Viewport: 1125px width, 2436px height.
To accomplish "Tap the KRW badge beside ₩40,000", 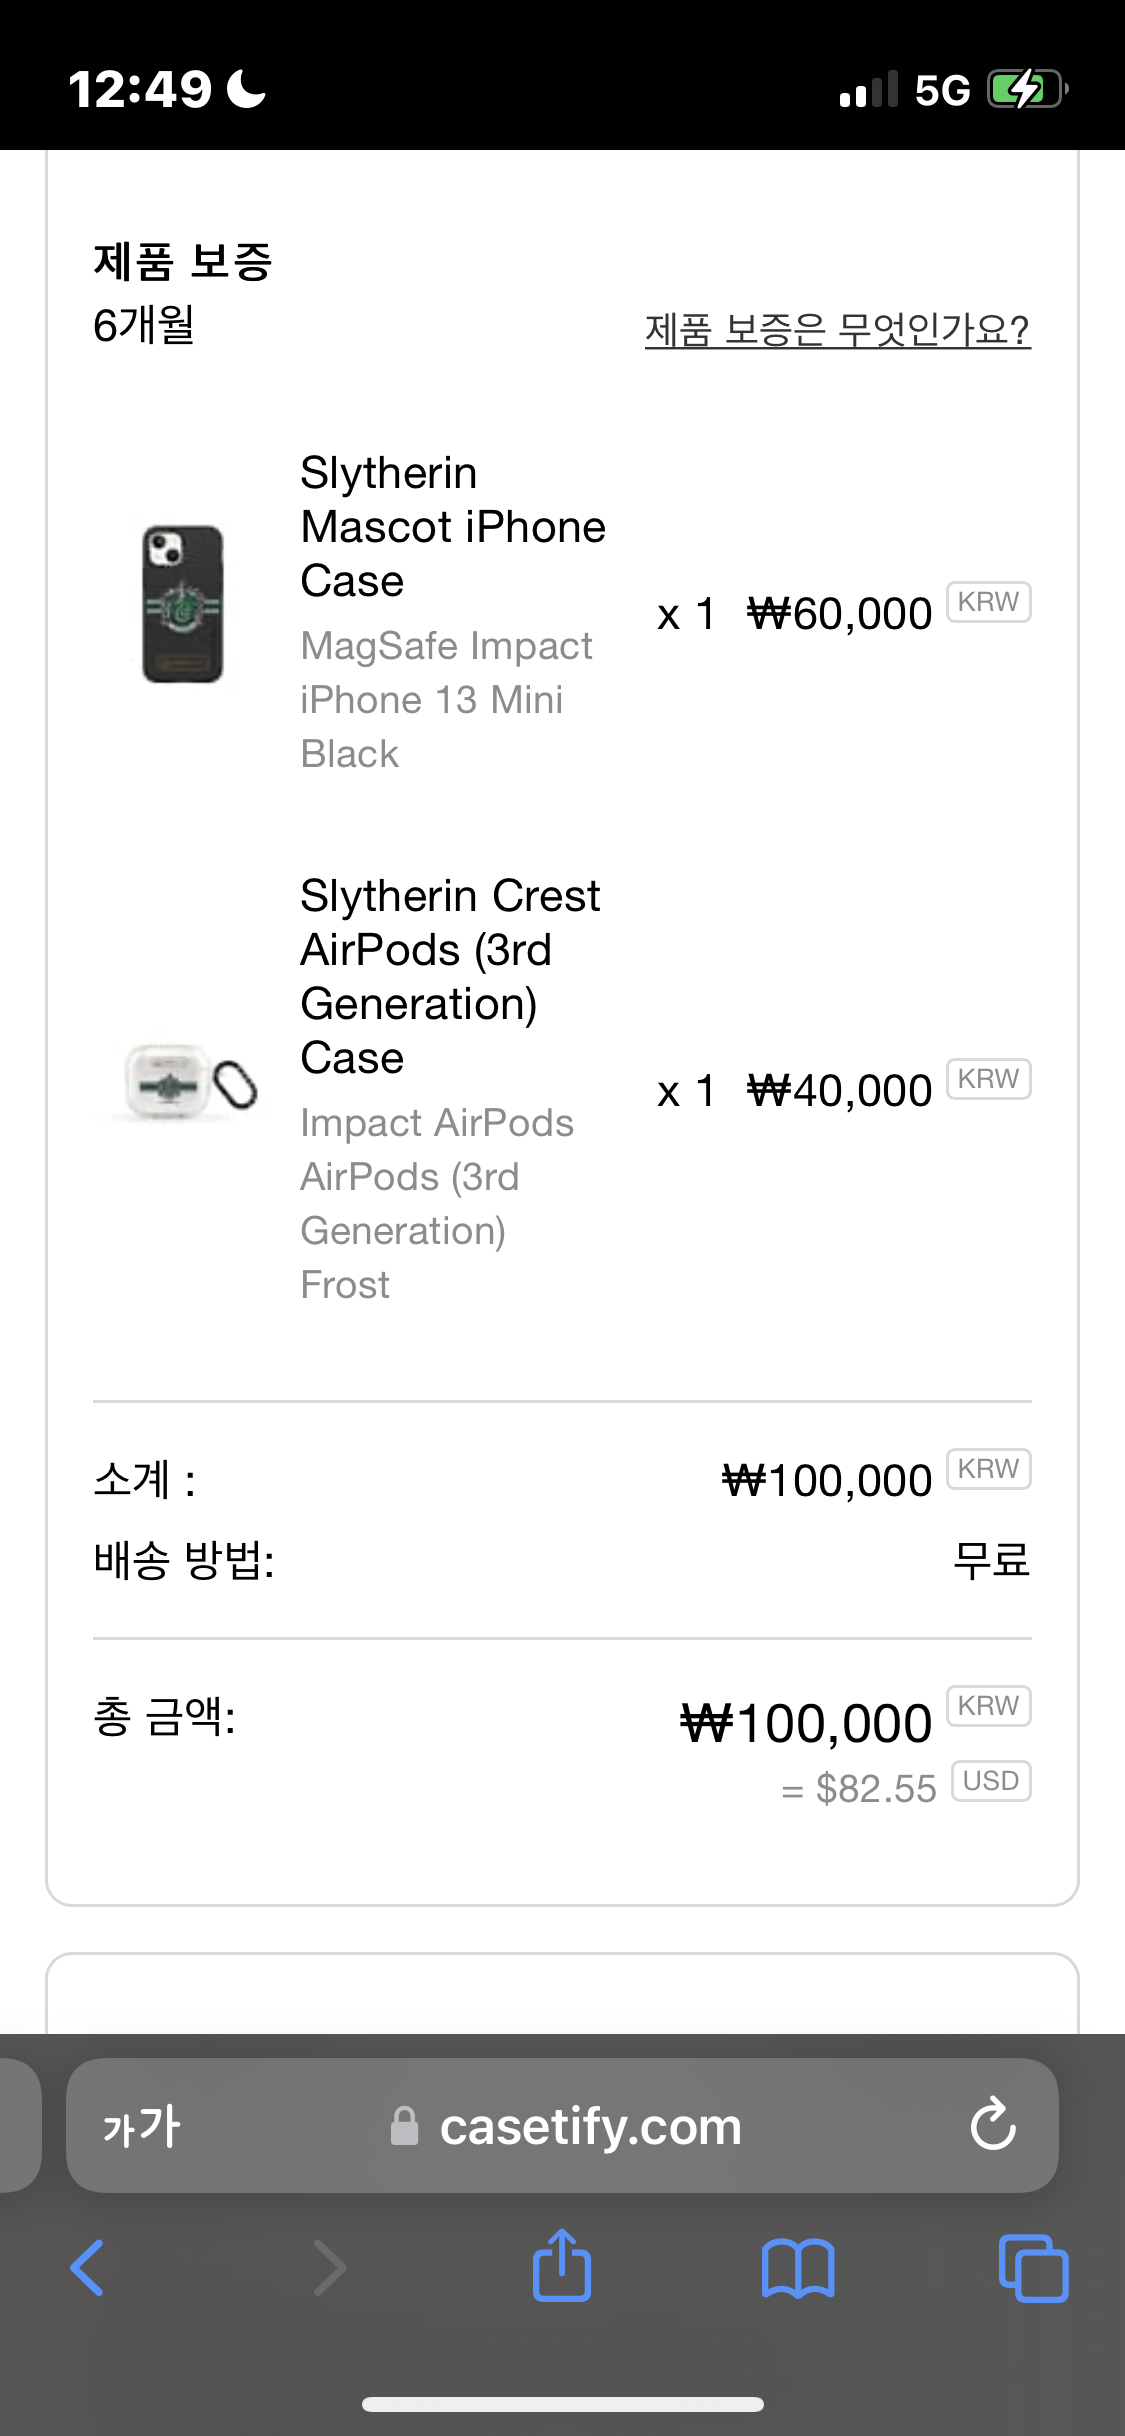I will click(988, 1079).
